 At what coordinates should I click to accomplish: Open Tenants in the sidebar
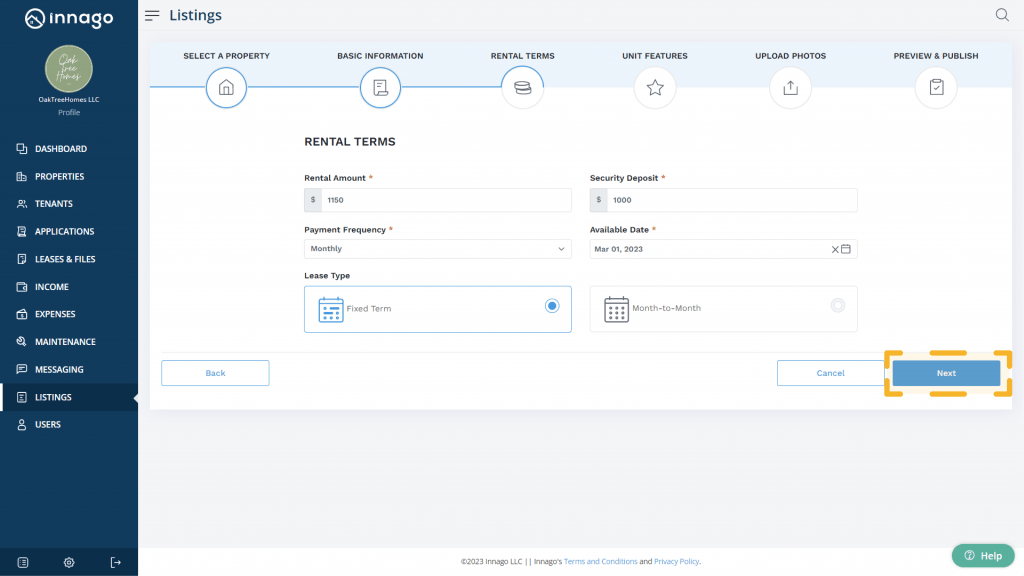pyautogui.click(x=54, y=204)
